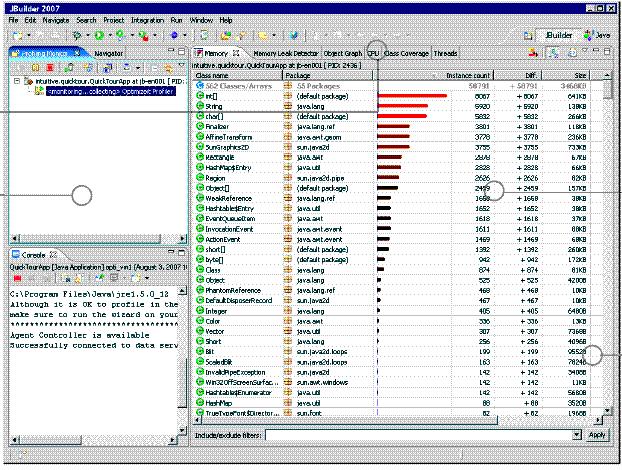
Task: Click the Display Selected Console icon
Action: click(x=114, y=278)
